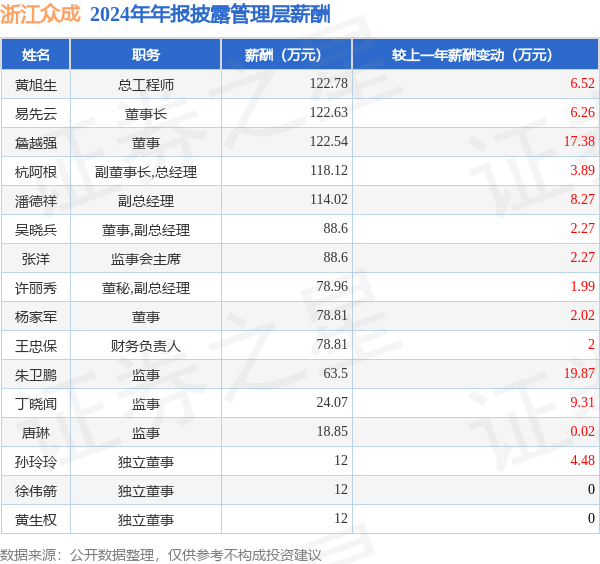The width and height of the screenshot is (600, 564).
Task: Click the 财务负责人 position cell
Action: (x=146, y=346)
